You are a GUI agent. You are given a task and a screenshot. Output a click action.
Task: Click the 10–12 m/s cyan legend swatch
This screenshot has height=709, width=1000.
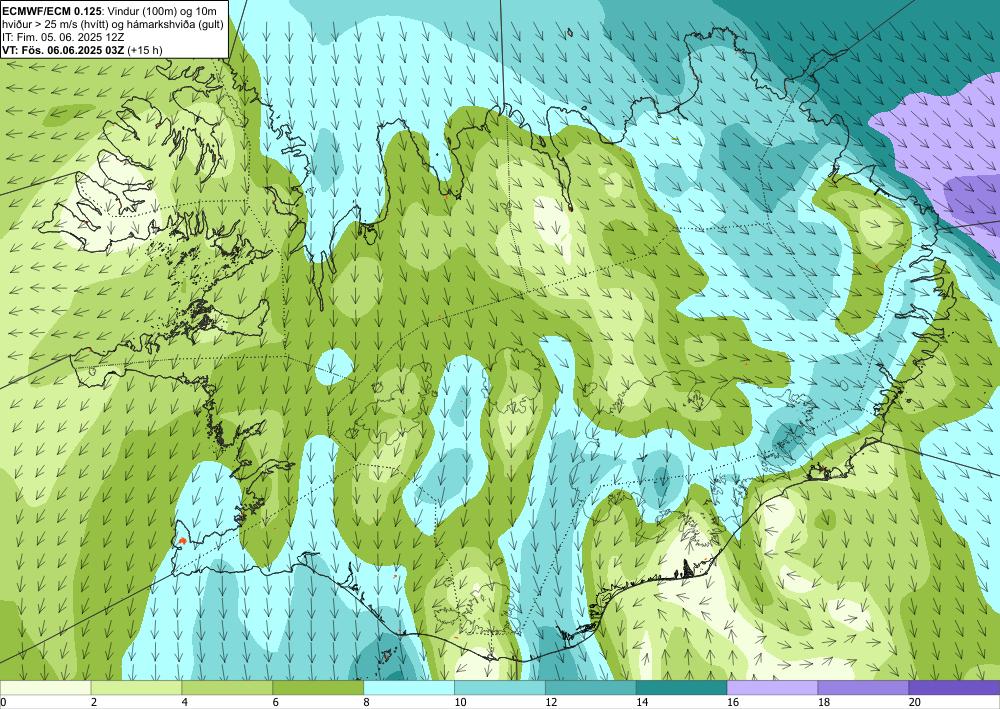pyautogui.click(x=500, y=688)
